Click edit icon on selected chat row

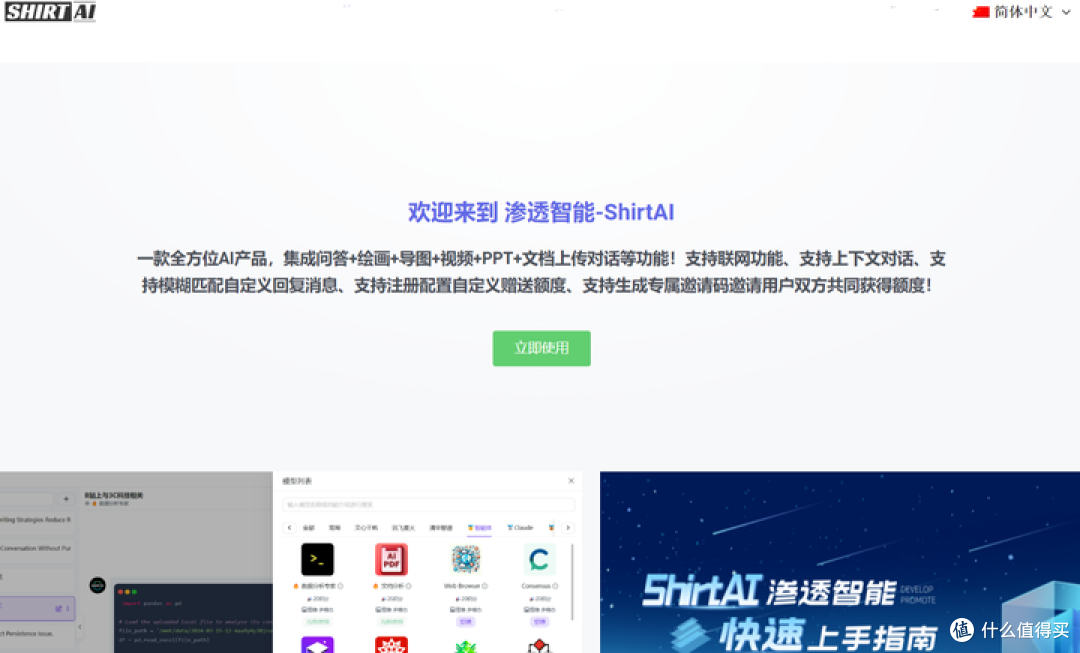[59, 608]
